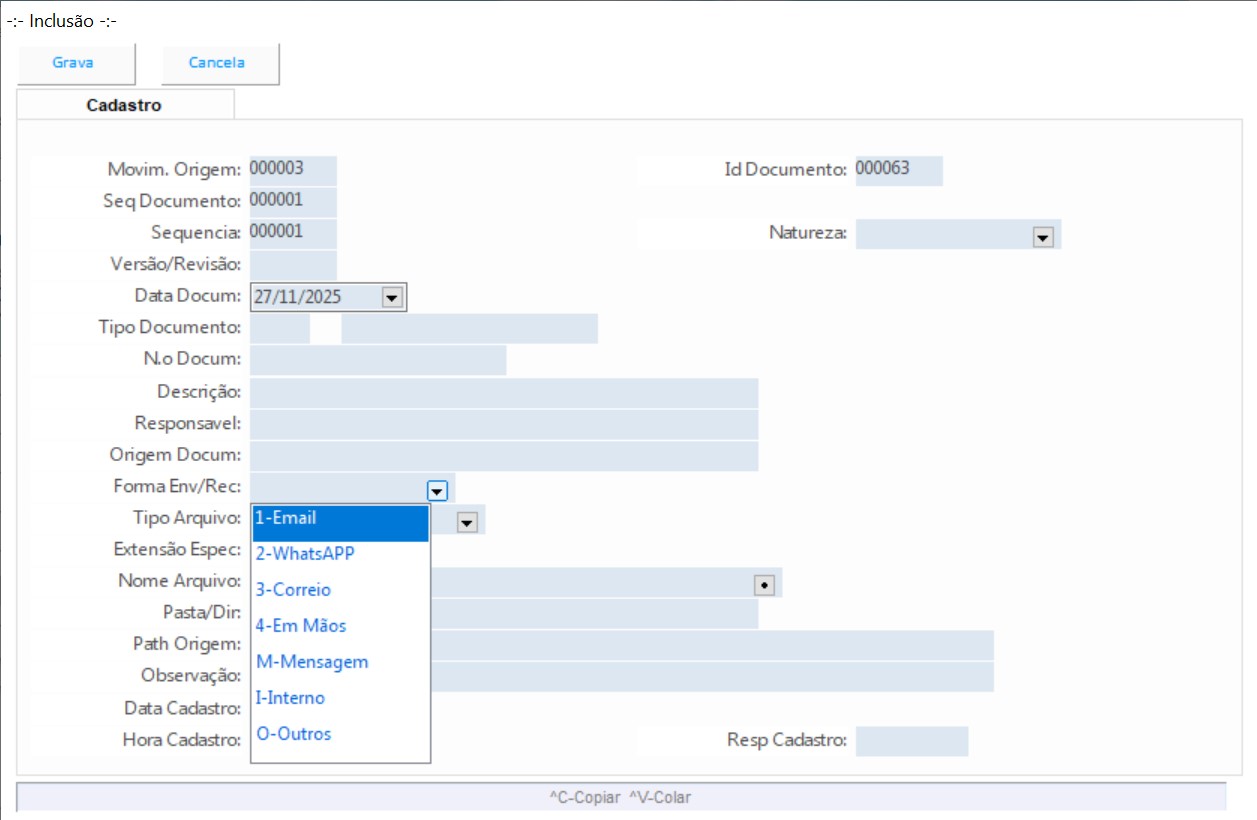Click the Cancela button
Image resolution: width=1257 pixels, height=820 pixels.
tap(217, 63)
